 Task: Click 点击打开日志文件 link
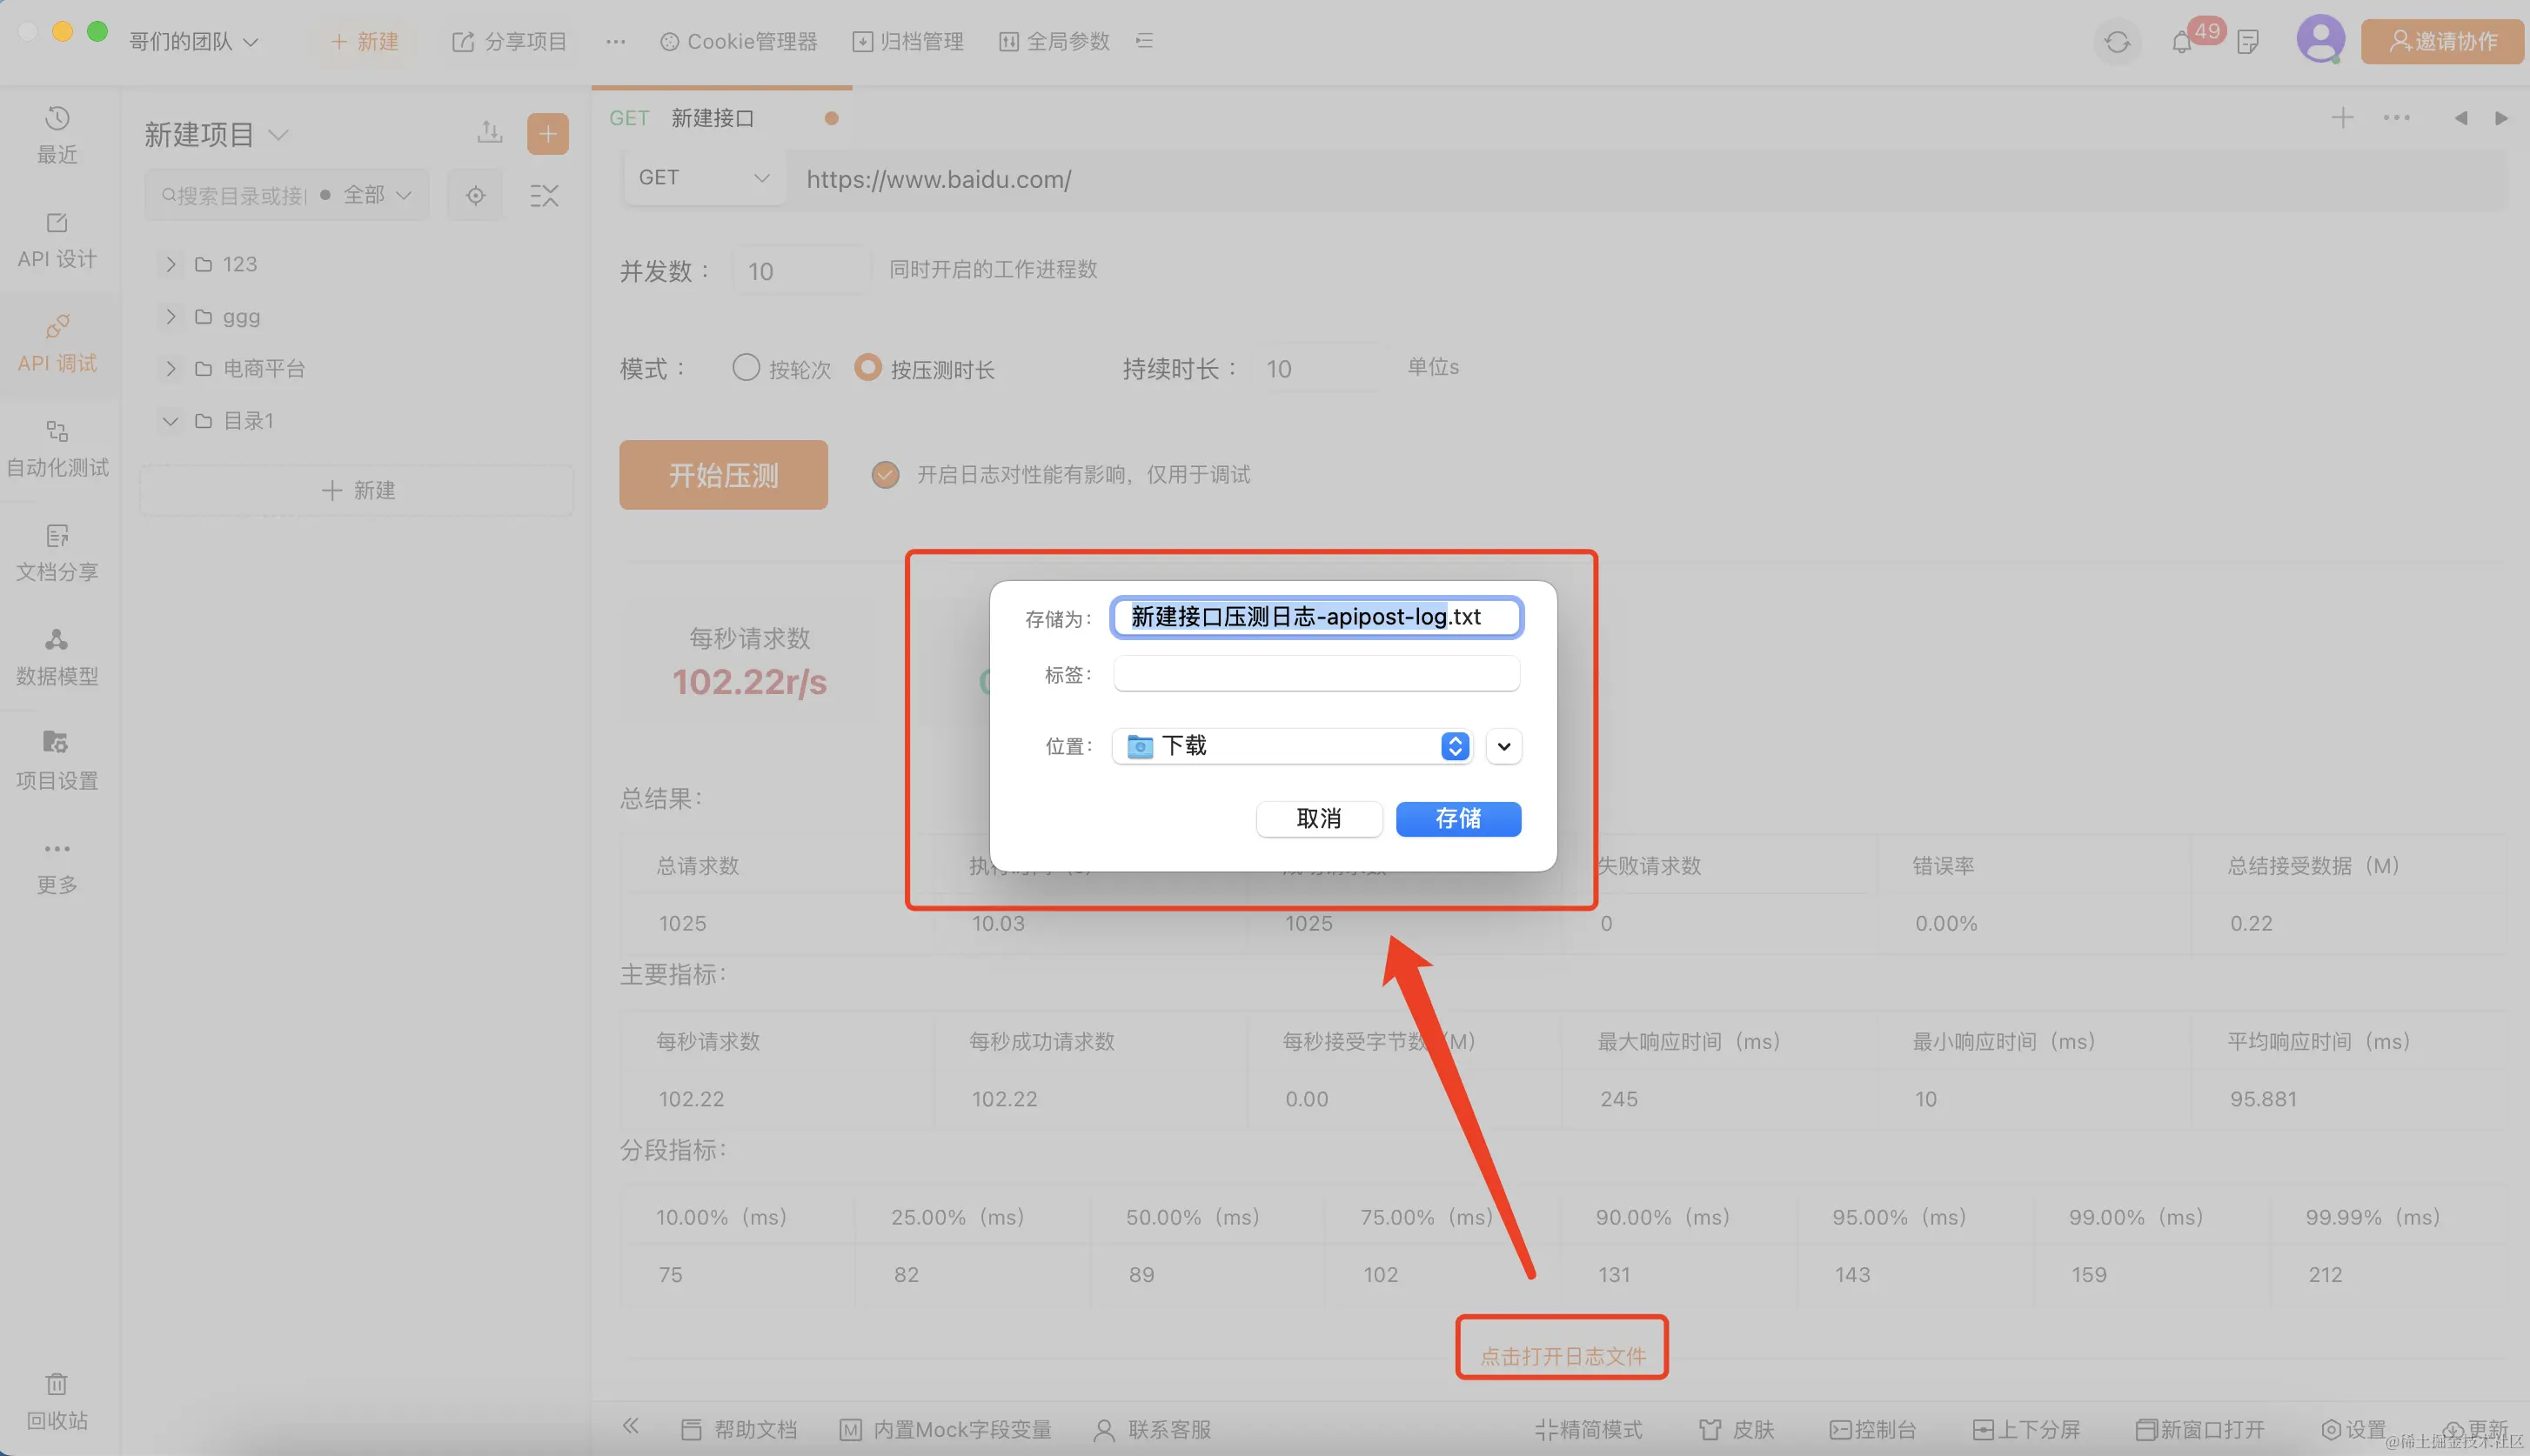coord(1562,1356)
